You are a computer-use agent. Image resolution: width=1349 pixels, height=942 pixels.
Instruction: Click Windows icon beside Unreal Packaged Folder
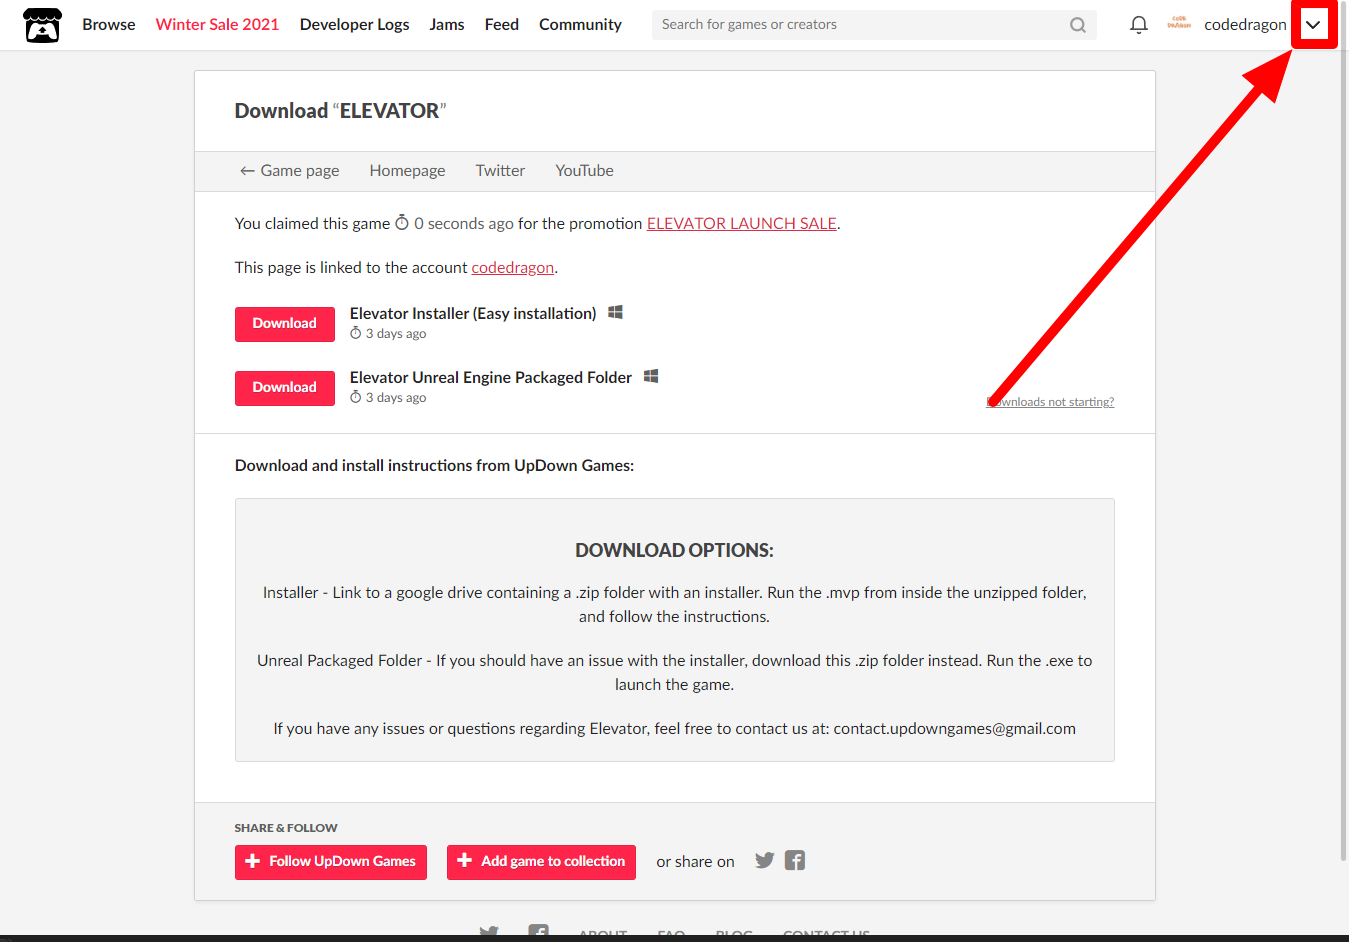pos(651,377)
